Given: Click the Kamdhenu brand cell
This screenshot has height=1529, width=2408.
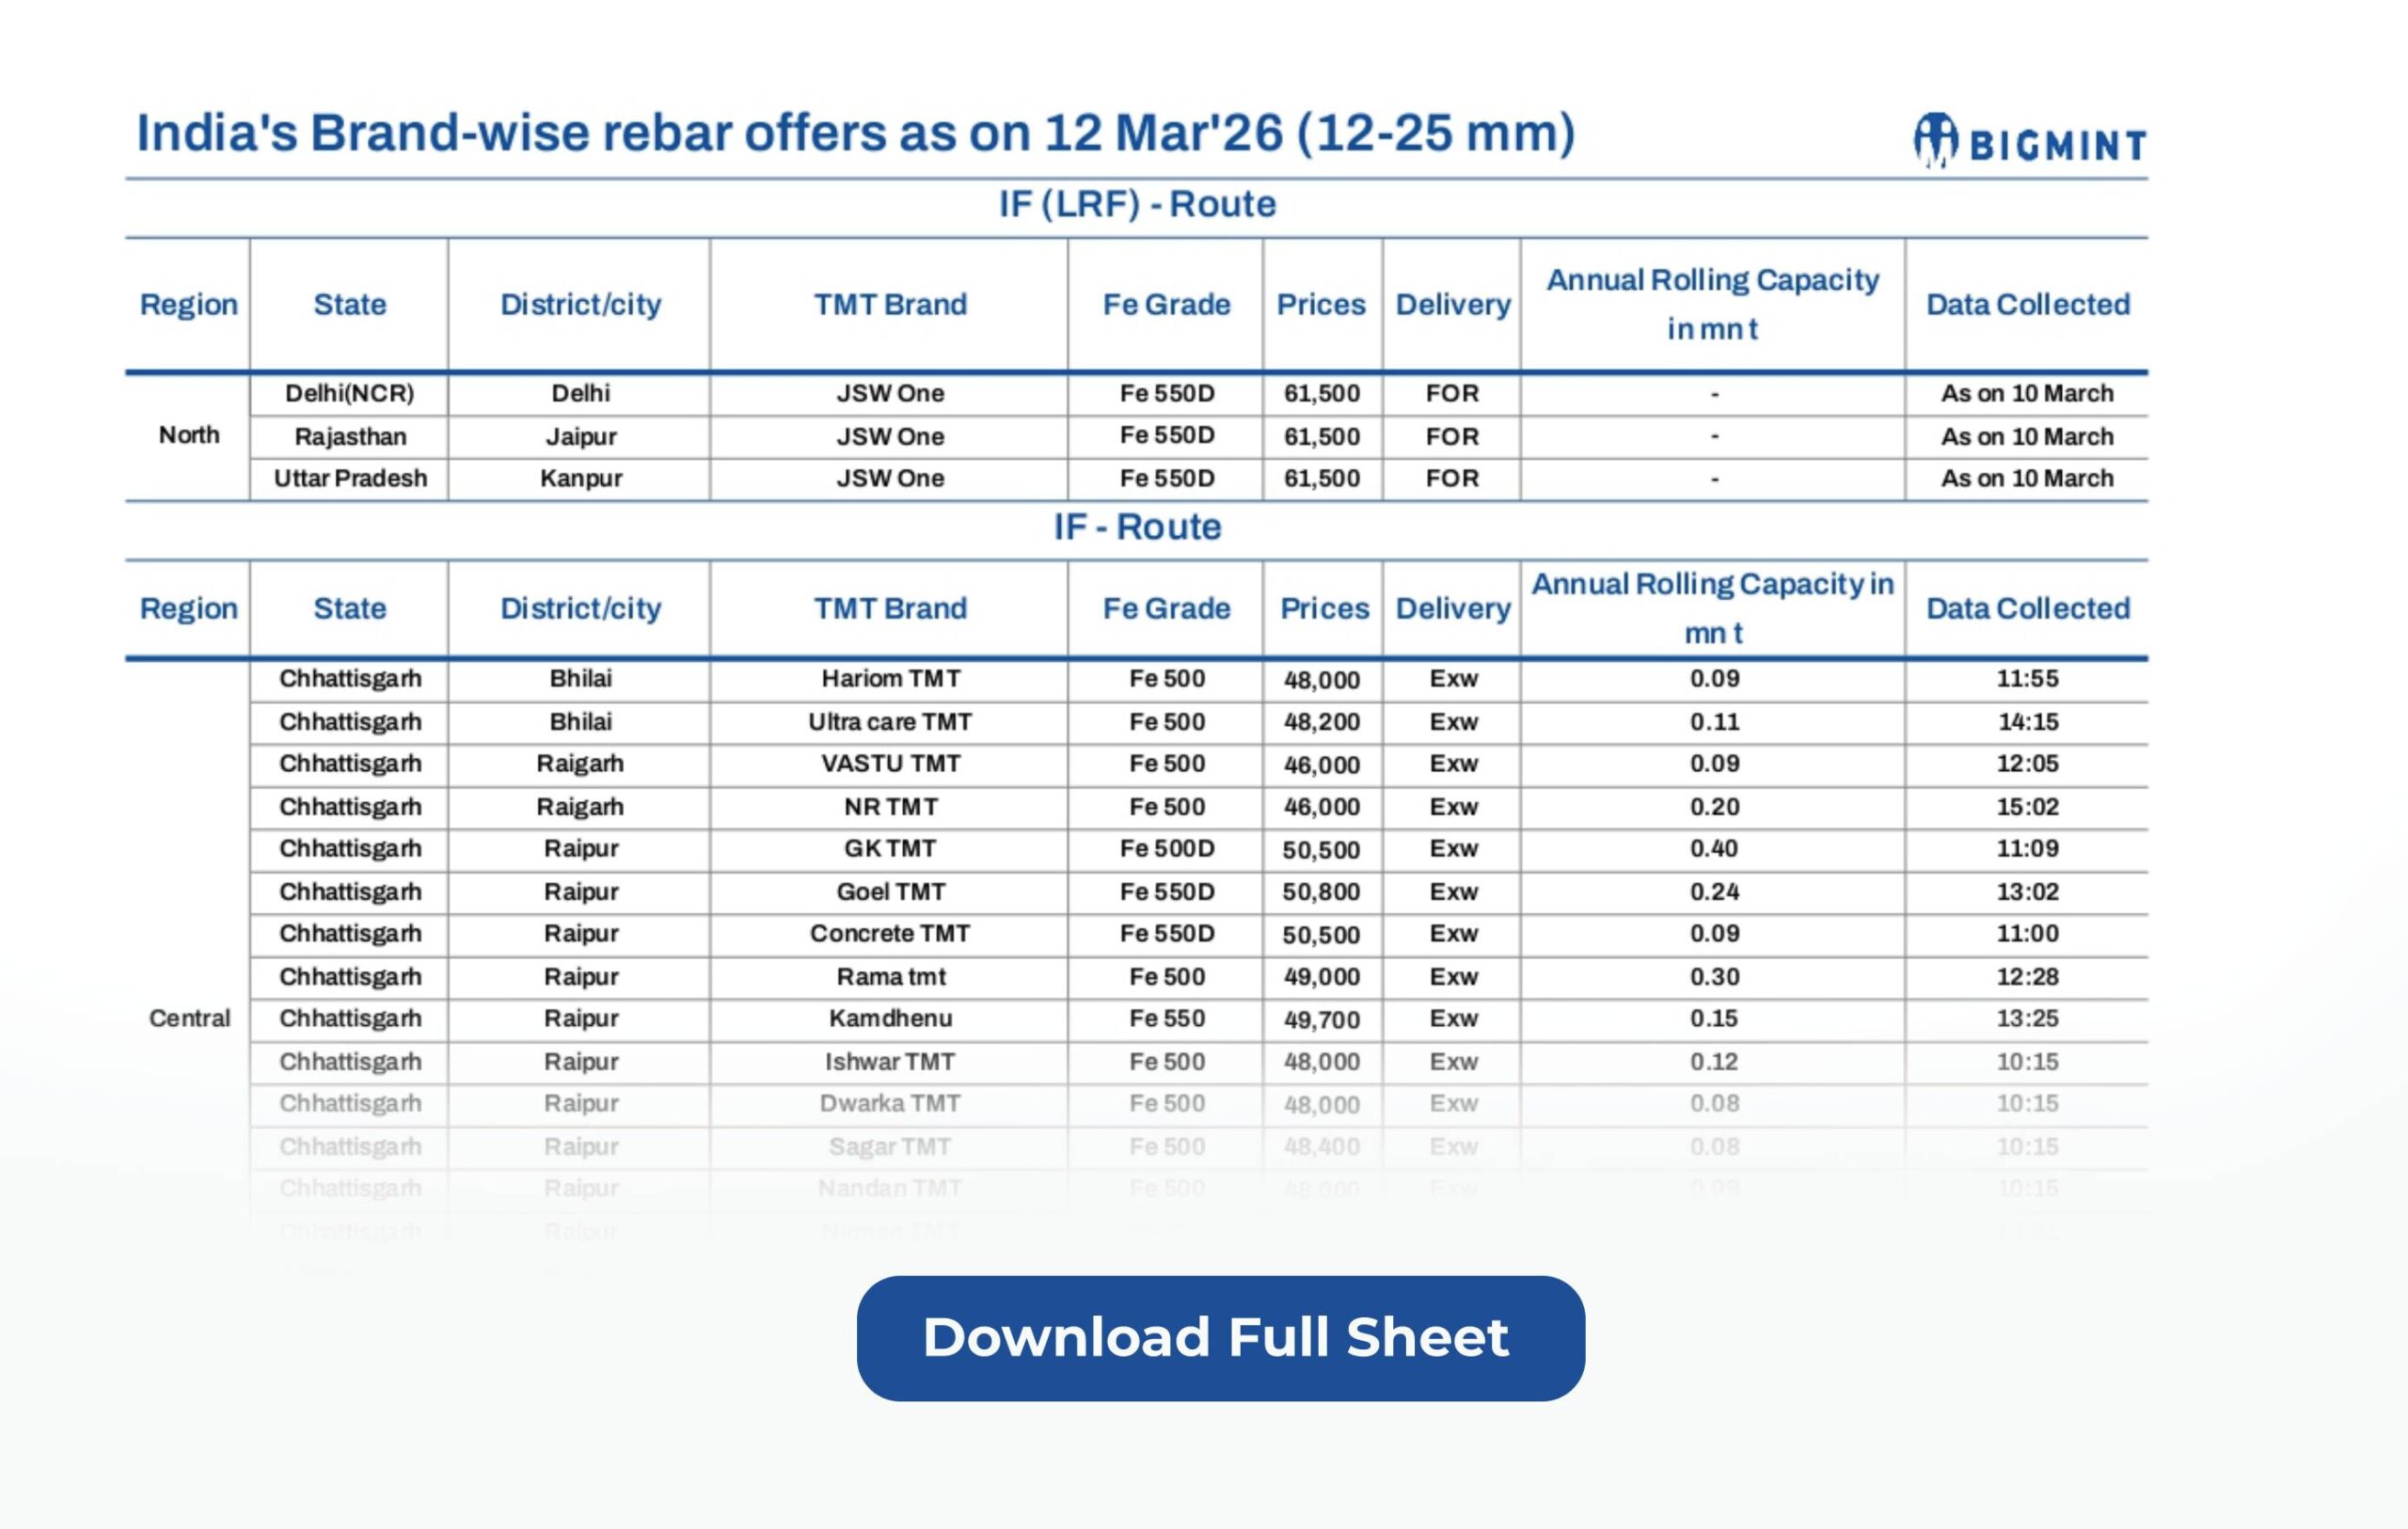Looking at the screenshot, I should point(889,1019).
